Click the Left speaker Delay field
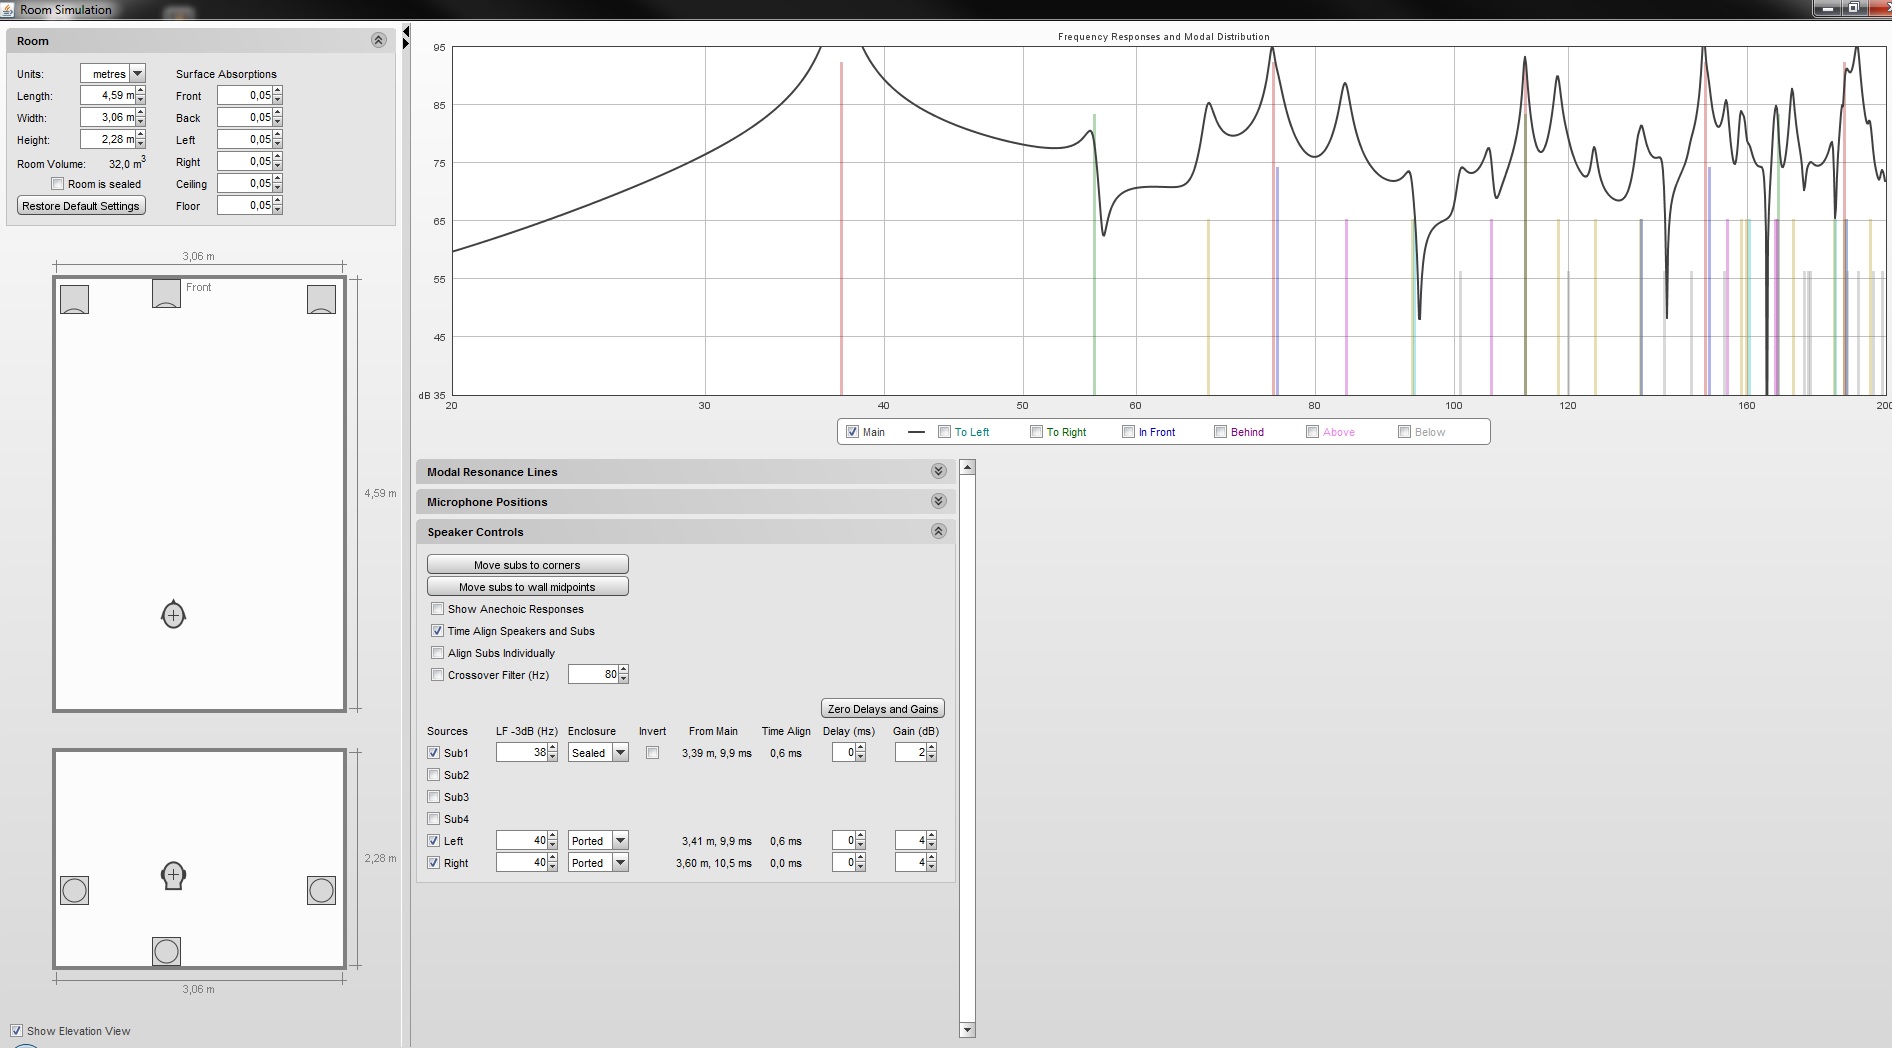This screenshot has height=1048, width=1892. (x=844, y=841)
